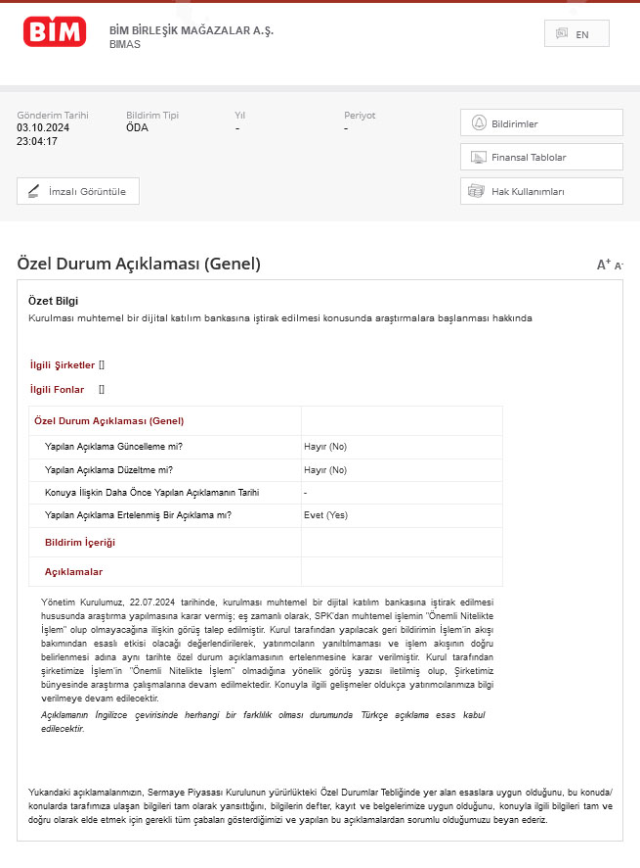Click the pen signature icon
This screenshot has width=640, height=868.
34,192
